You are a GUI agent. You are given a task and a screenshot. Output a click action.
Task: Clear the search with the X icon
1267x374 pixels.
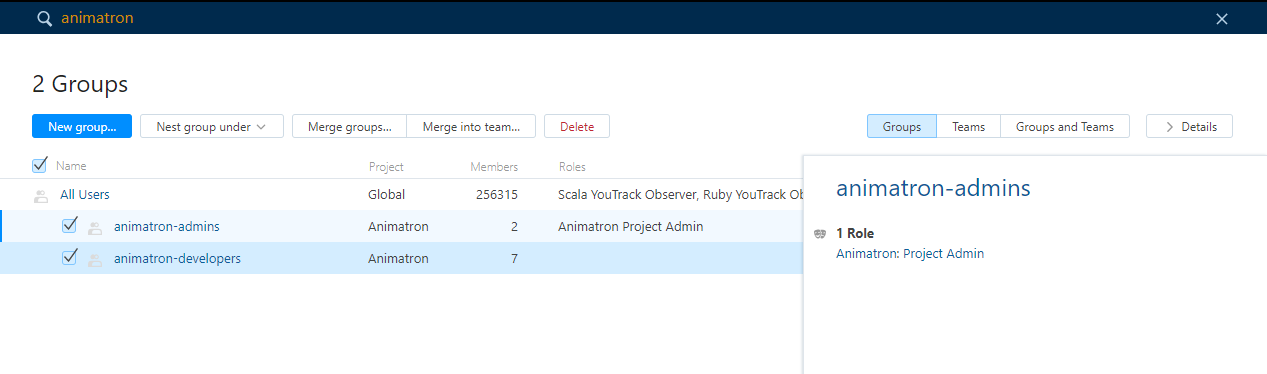click(x=1222, y=19)
